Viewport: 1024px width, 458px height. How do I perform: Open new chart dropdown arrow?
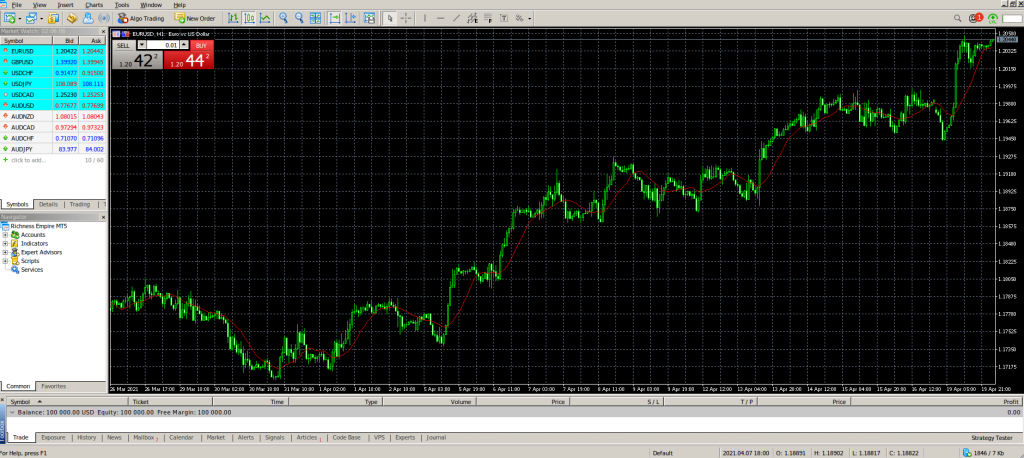tap(18, 18)
